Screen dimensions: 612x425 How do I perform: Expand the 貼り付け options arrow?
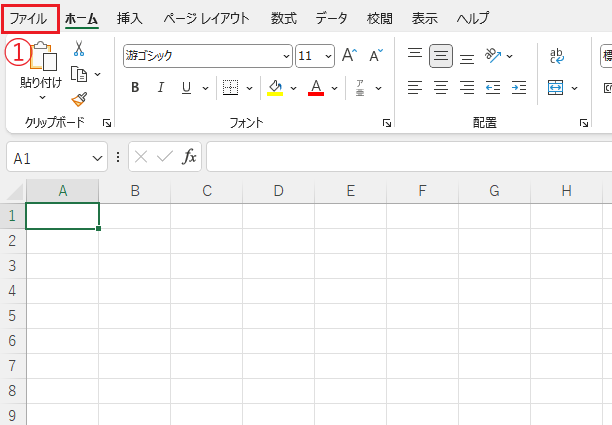(x=42, y=97)
